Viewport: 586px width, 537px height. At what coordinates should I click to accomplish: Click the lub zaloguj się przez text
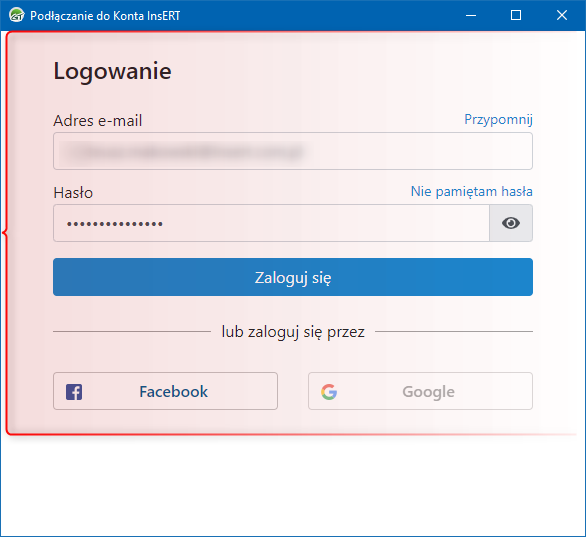293,332
